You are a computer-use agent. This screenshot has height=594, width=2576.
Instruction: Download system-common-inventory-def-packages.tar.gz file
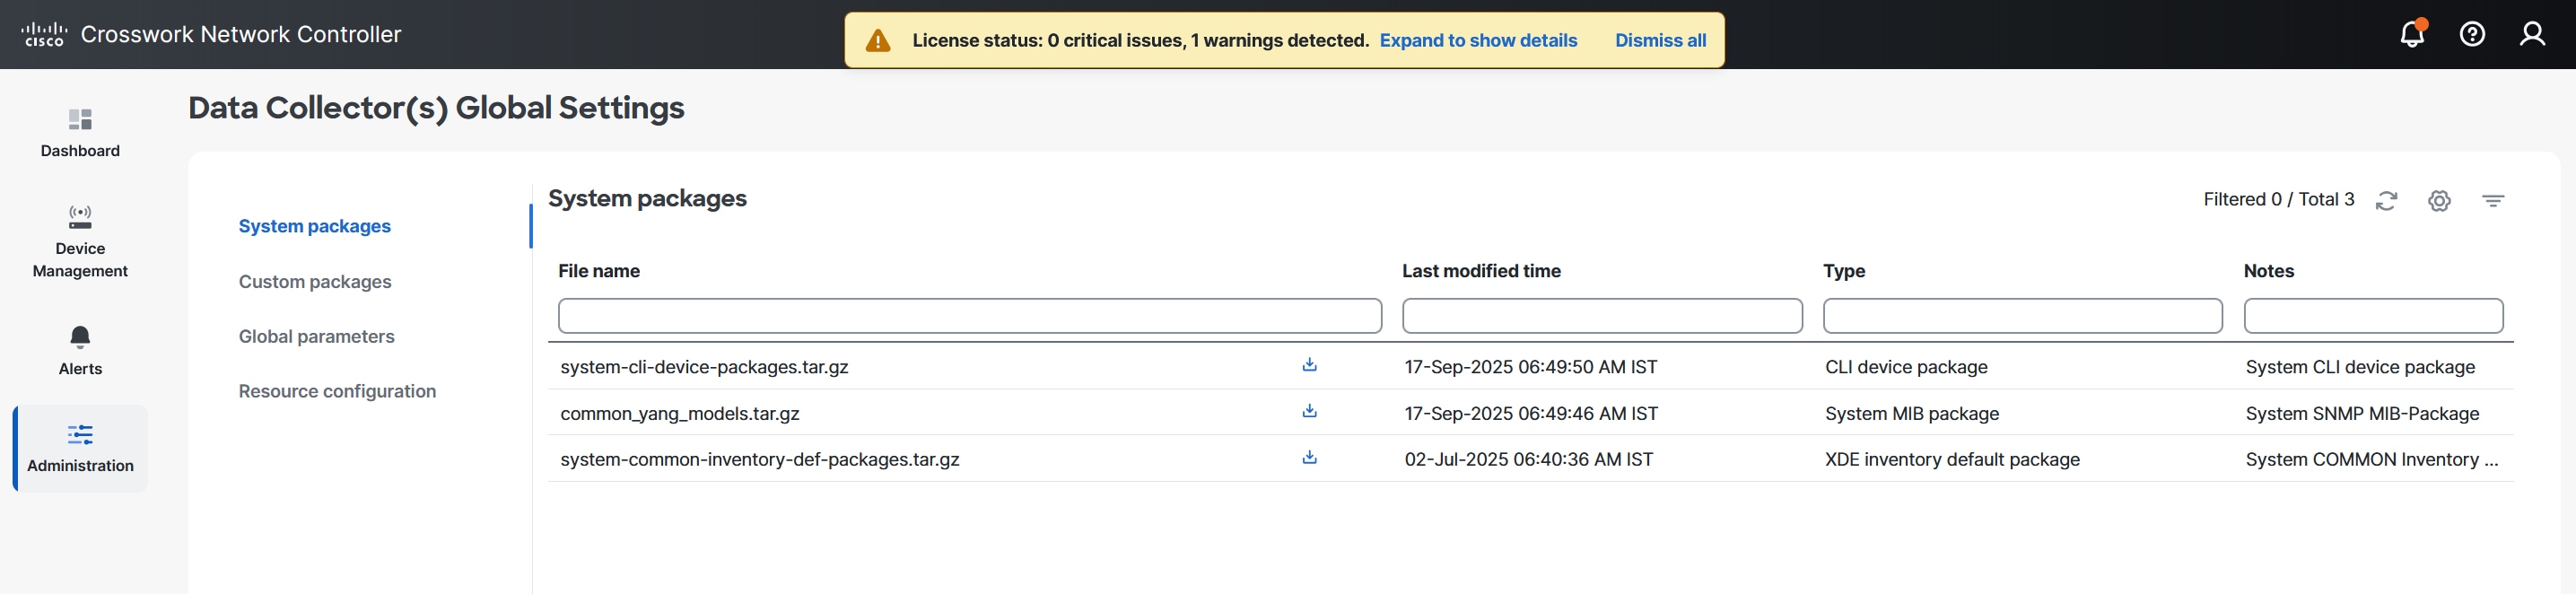(1309, 458)
